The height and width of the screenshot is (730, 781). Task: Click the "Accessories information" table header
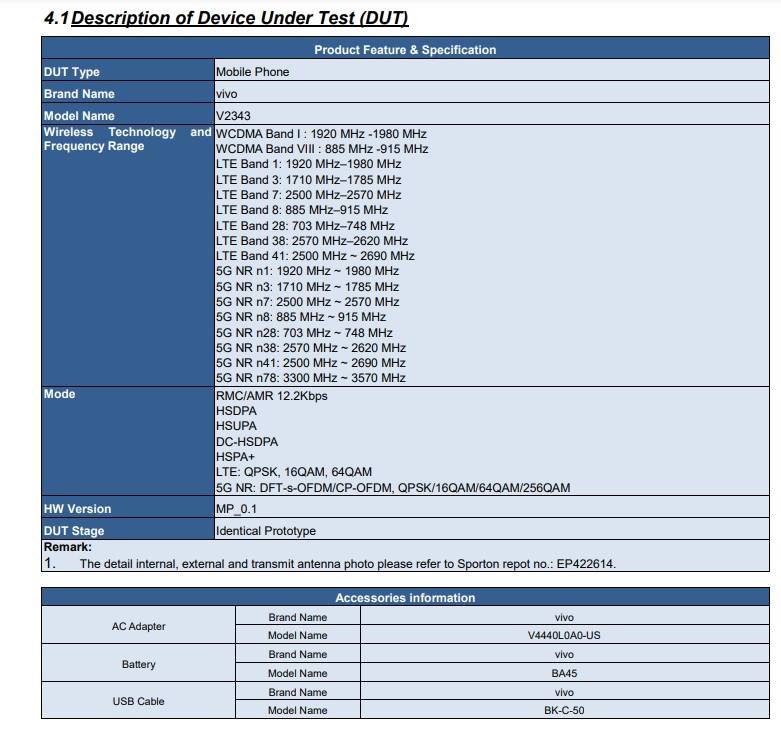point(405,598)
